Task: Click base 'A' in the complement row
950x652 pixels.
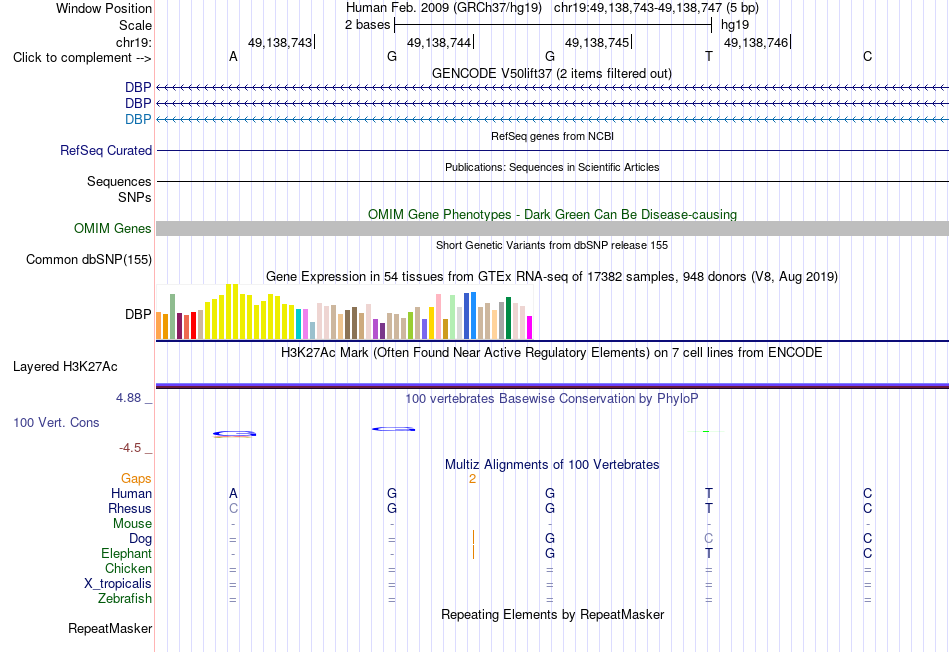Action: point(233,57)
